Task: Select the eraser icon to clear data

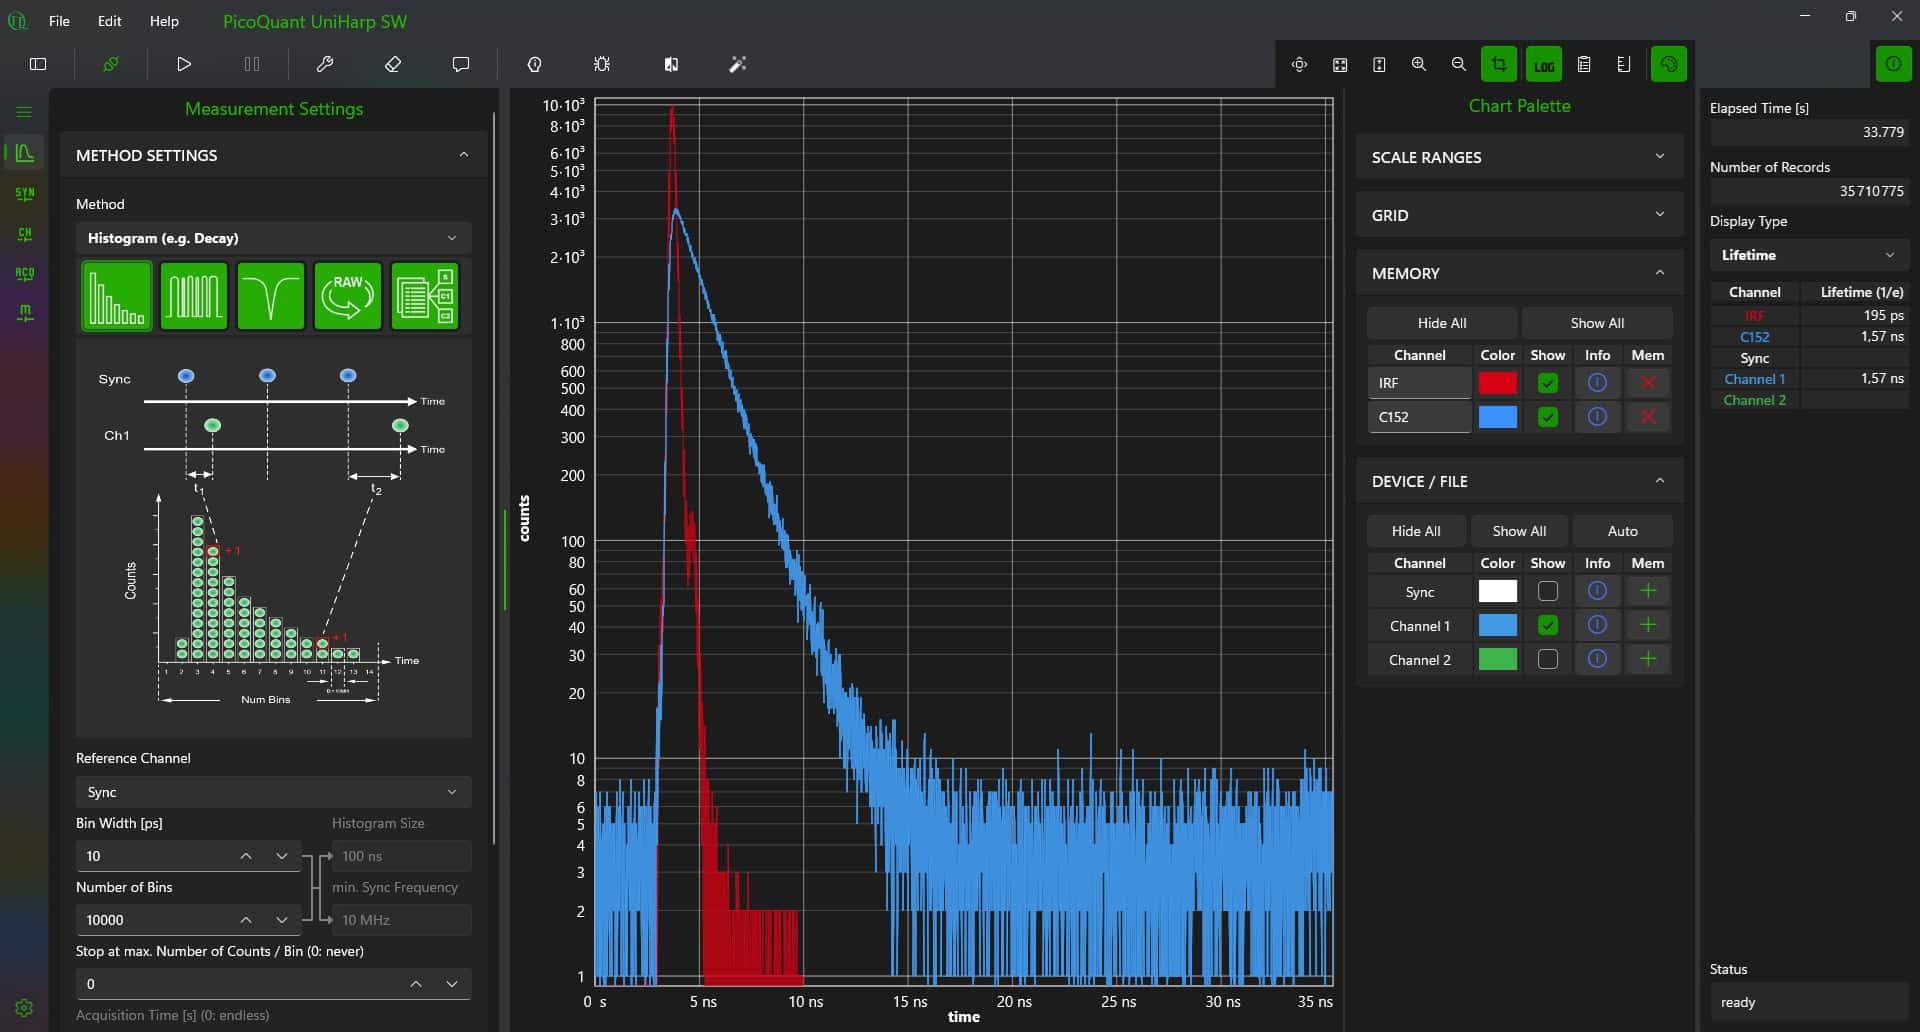Action: pyautogui.click(x=393, y=63)
